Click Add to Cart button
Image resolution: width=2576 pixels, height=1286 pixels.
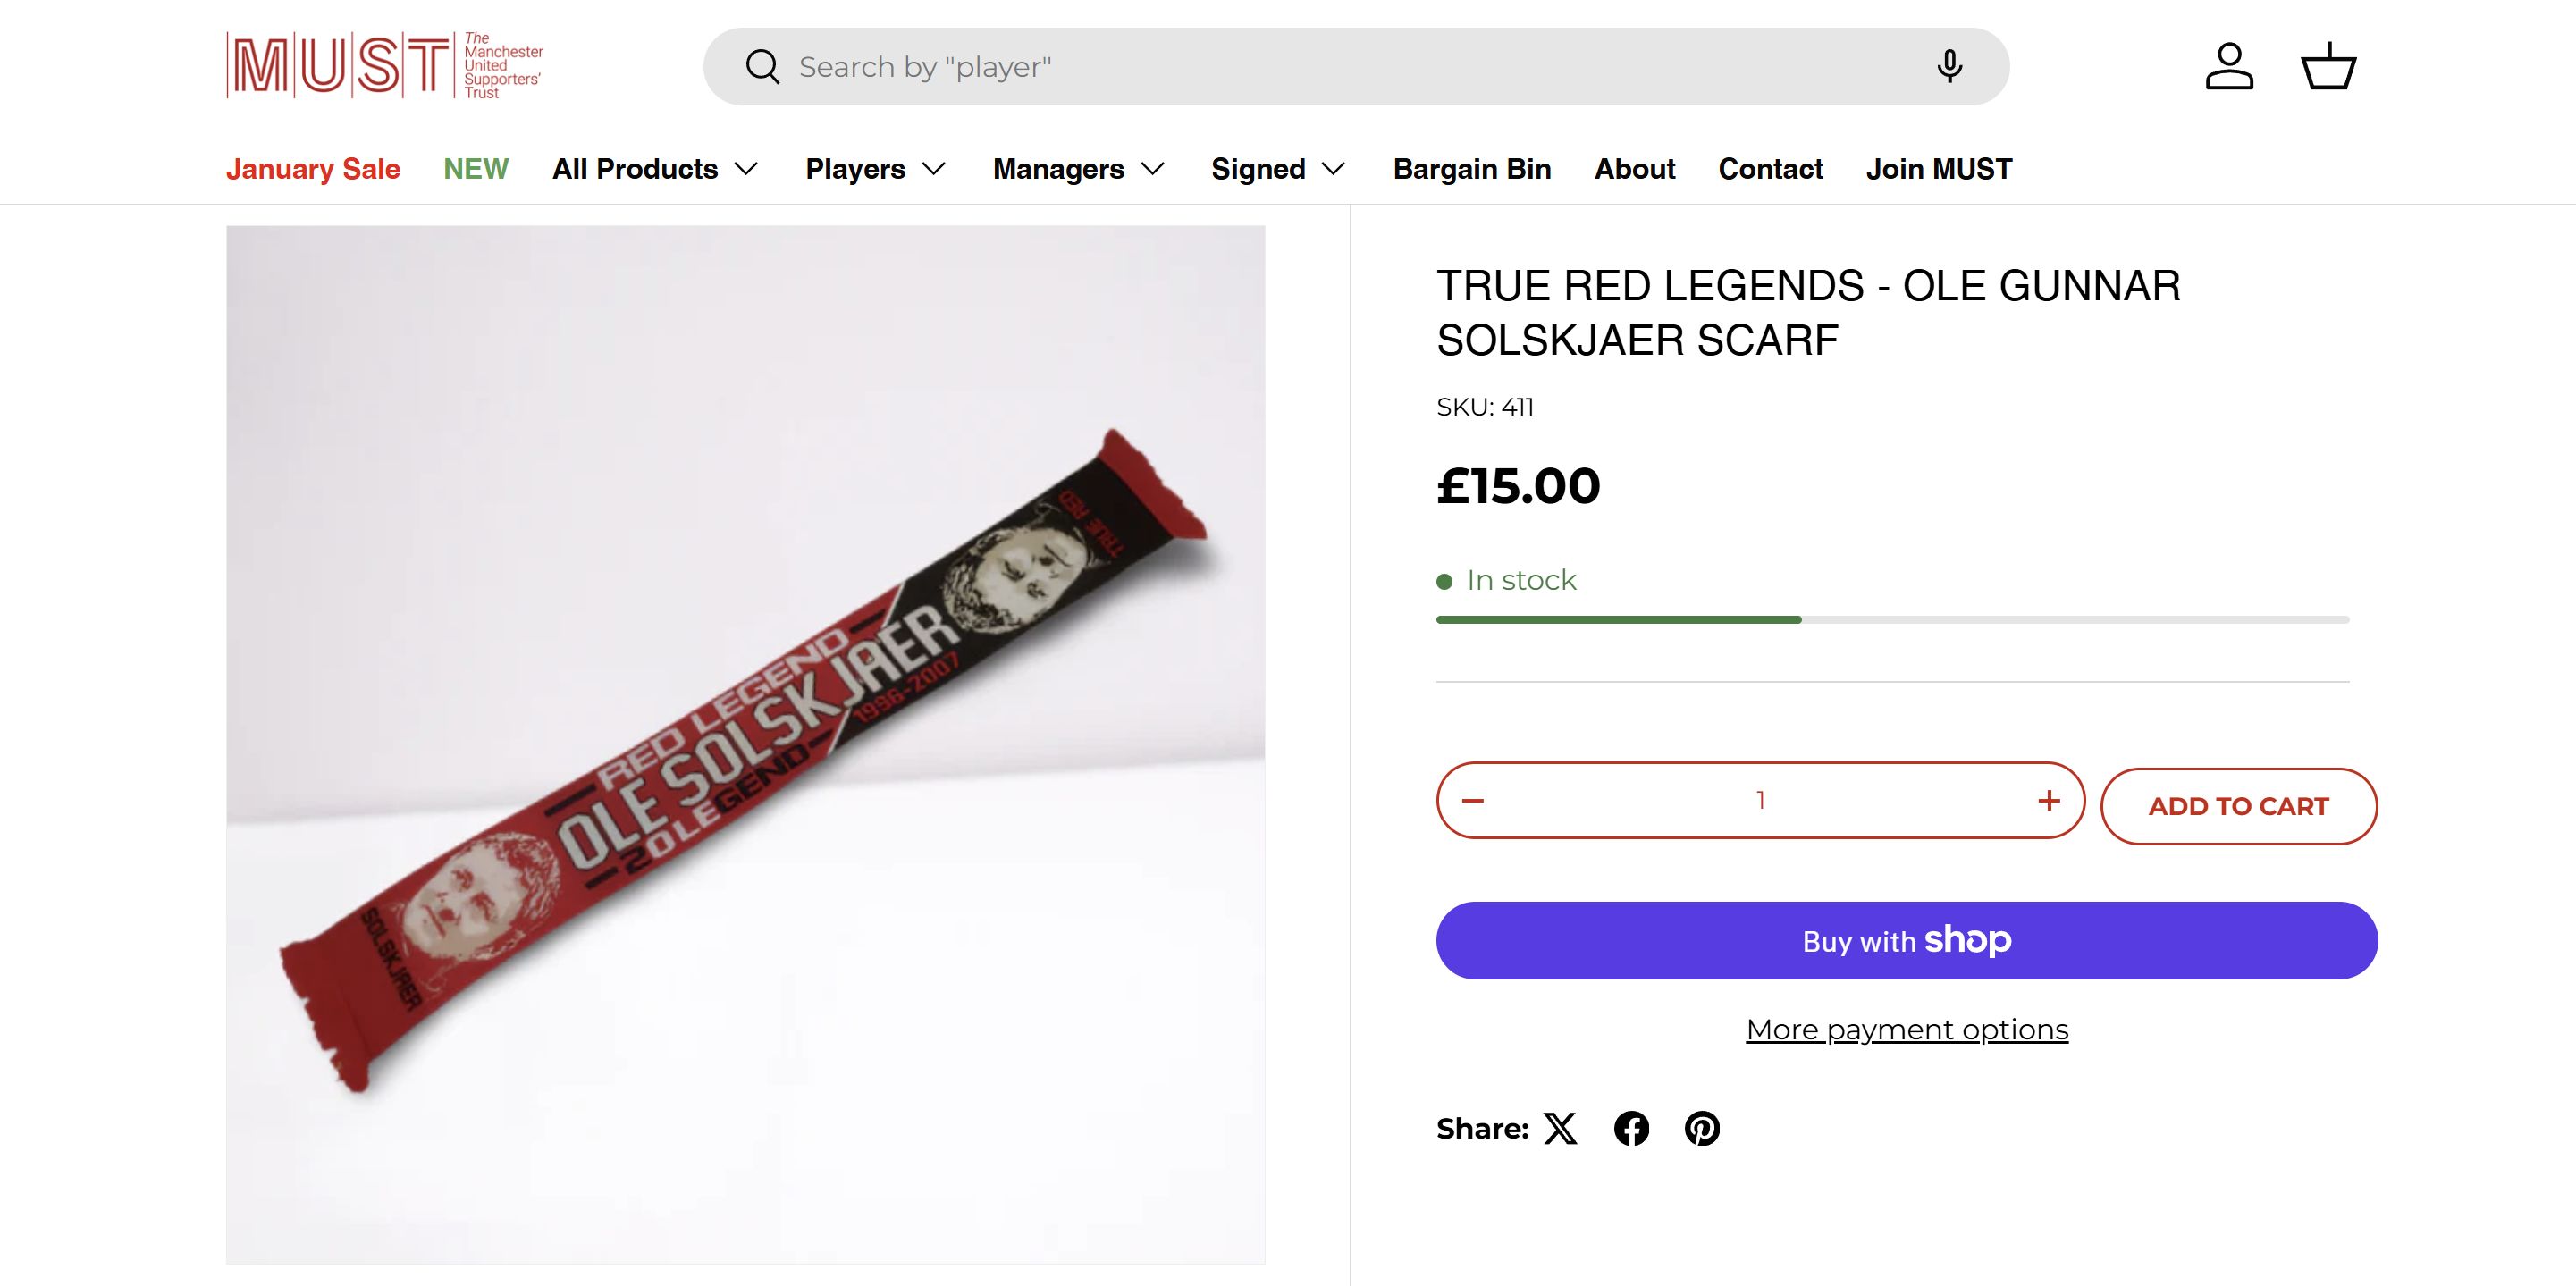[x=2238, y=806]
